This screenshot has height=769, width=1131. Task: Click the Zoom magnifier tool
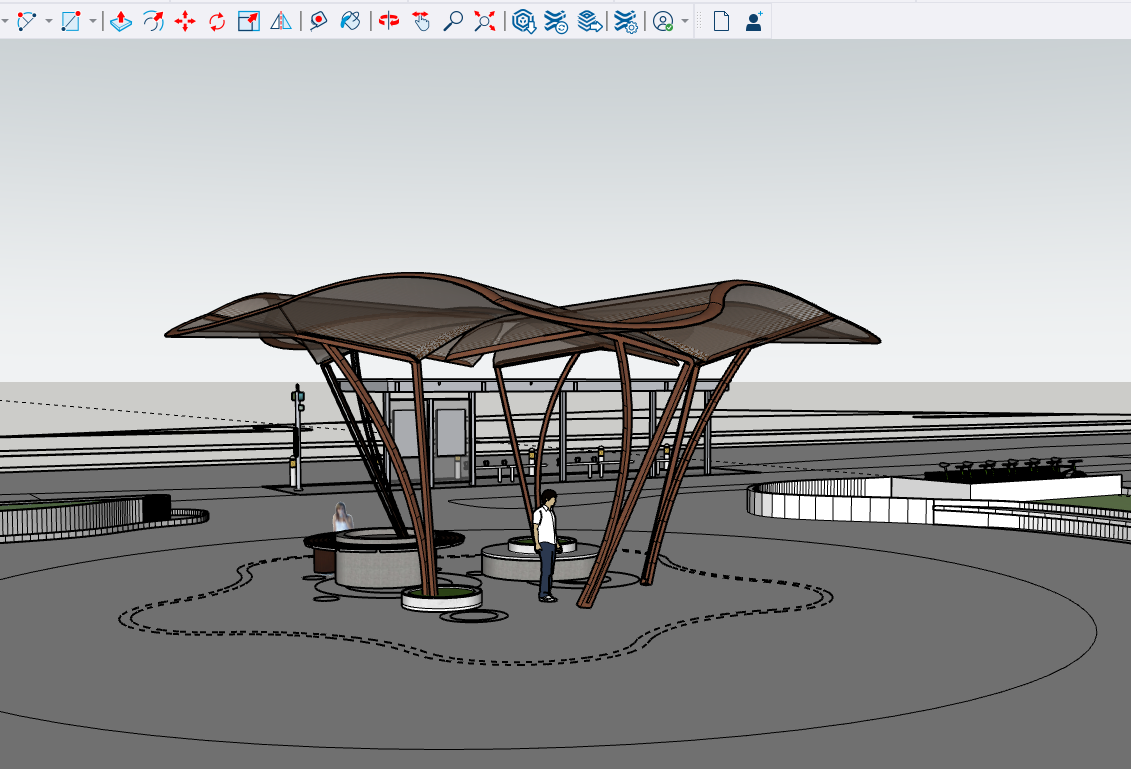coord(453,21)
